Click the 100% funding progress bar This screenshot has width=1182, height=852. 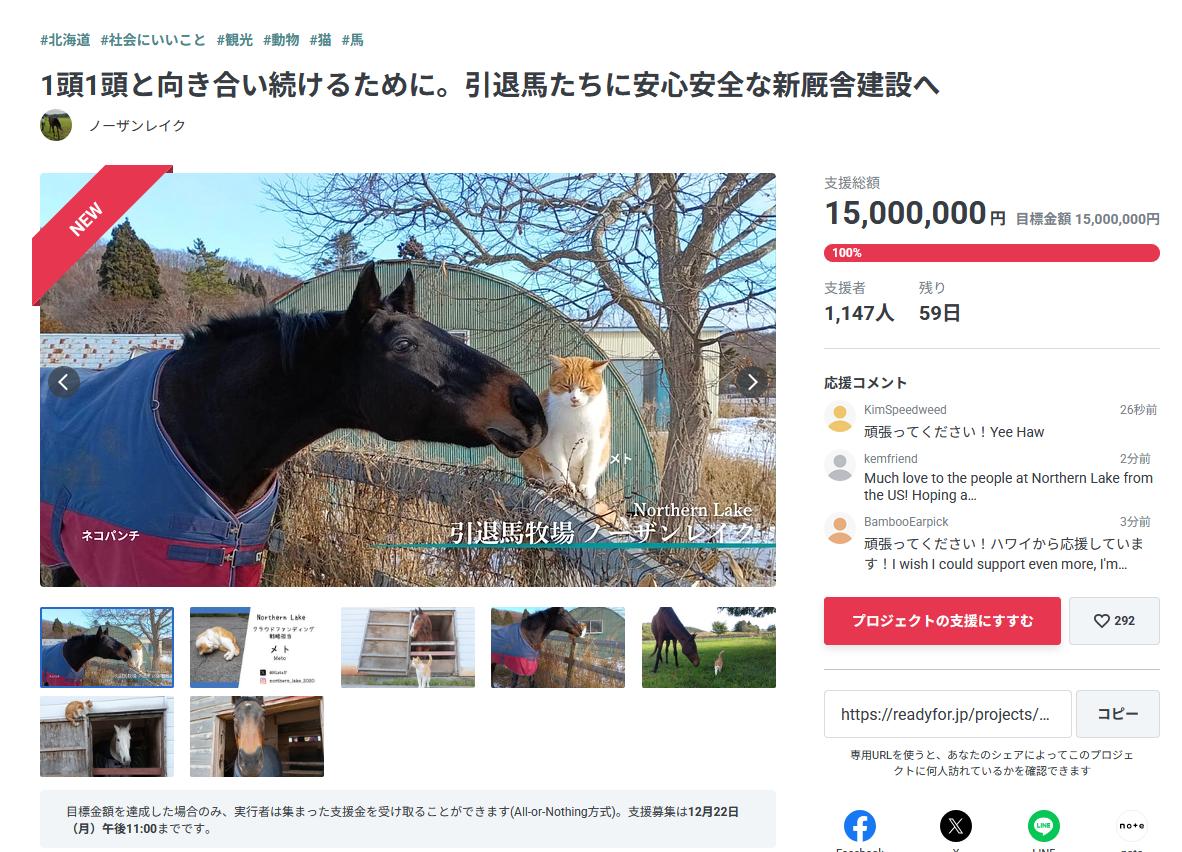tap(991, 253)
